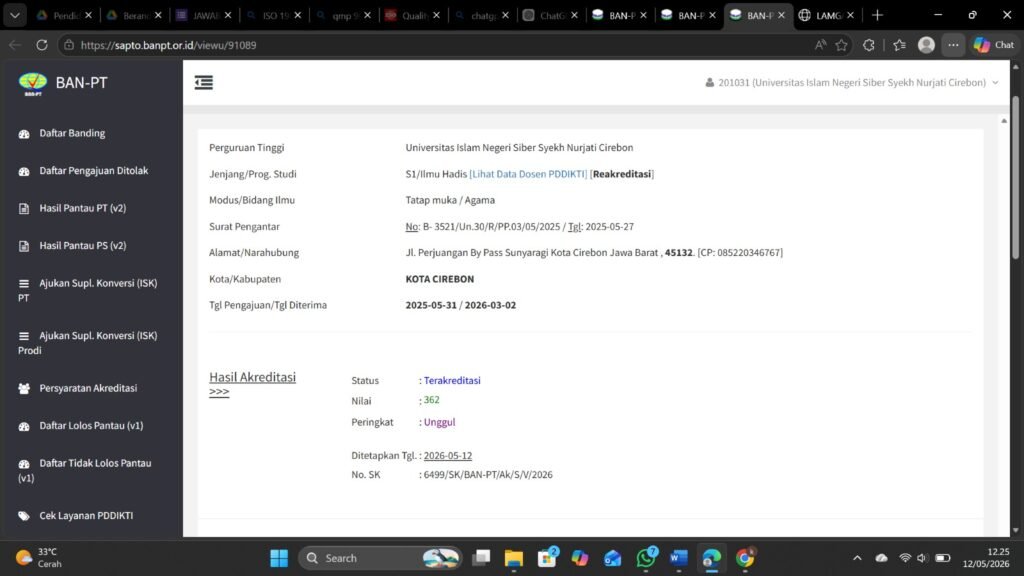
Task: Click the OneDrive cloud tray icon
Action: (x=882, y=558)
